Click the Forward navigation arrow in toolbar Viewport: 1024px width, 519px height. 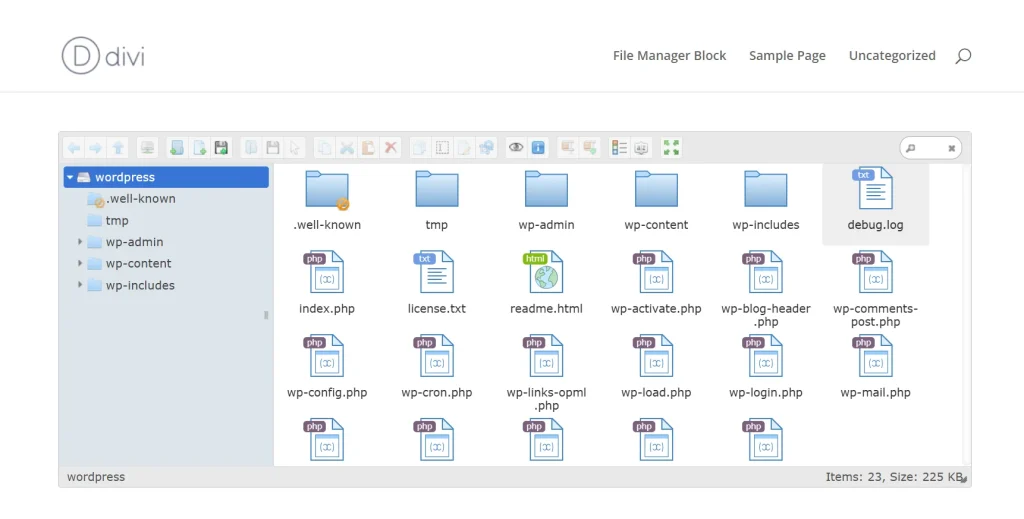point(95,148)
